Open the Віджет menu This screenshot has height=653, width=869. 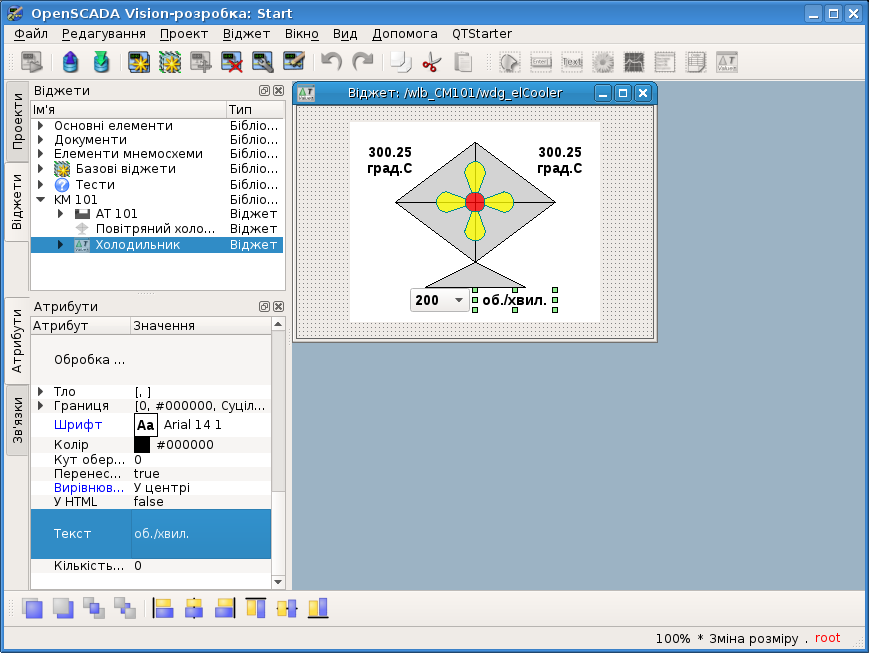point(246,33)
